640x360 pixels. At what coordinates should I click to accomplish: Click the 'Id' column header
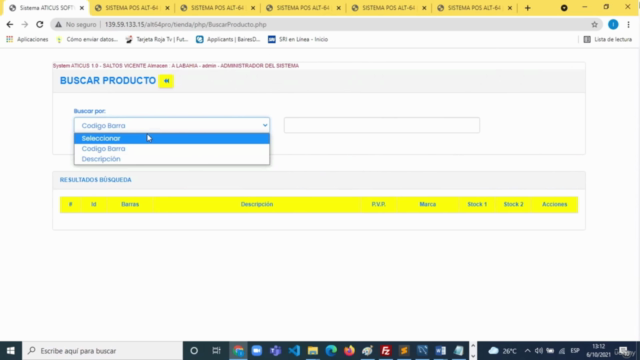pos(93,204)
